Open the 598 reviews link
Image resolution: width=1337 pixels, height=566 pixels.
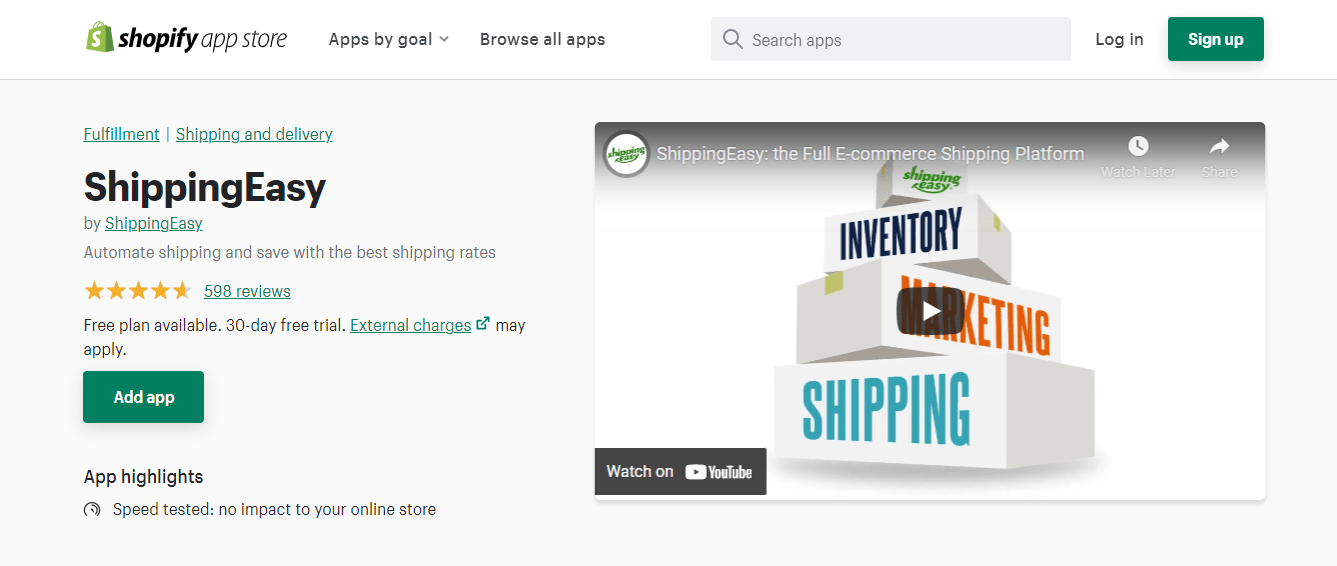point(247,291)
